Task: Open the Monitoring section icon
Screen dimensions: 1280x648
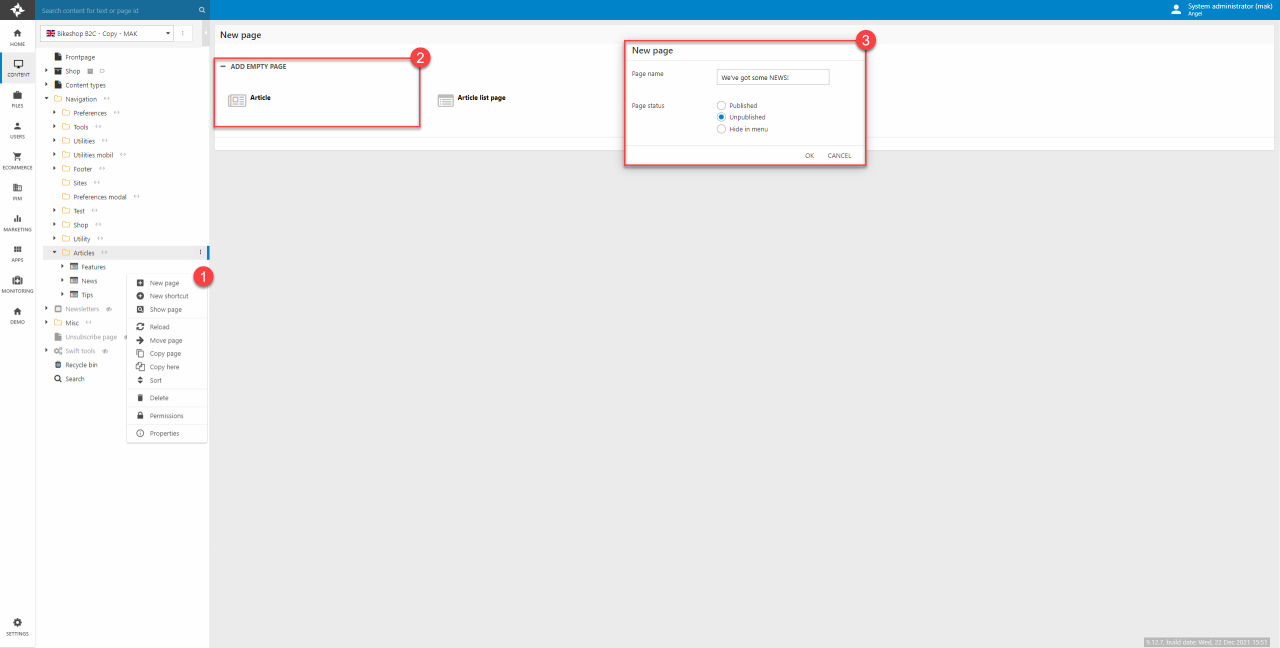Action: click(x=17, y=284)
